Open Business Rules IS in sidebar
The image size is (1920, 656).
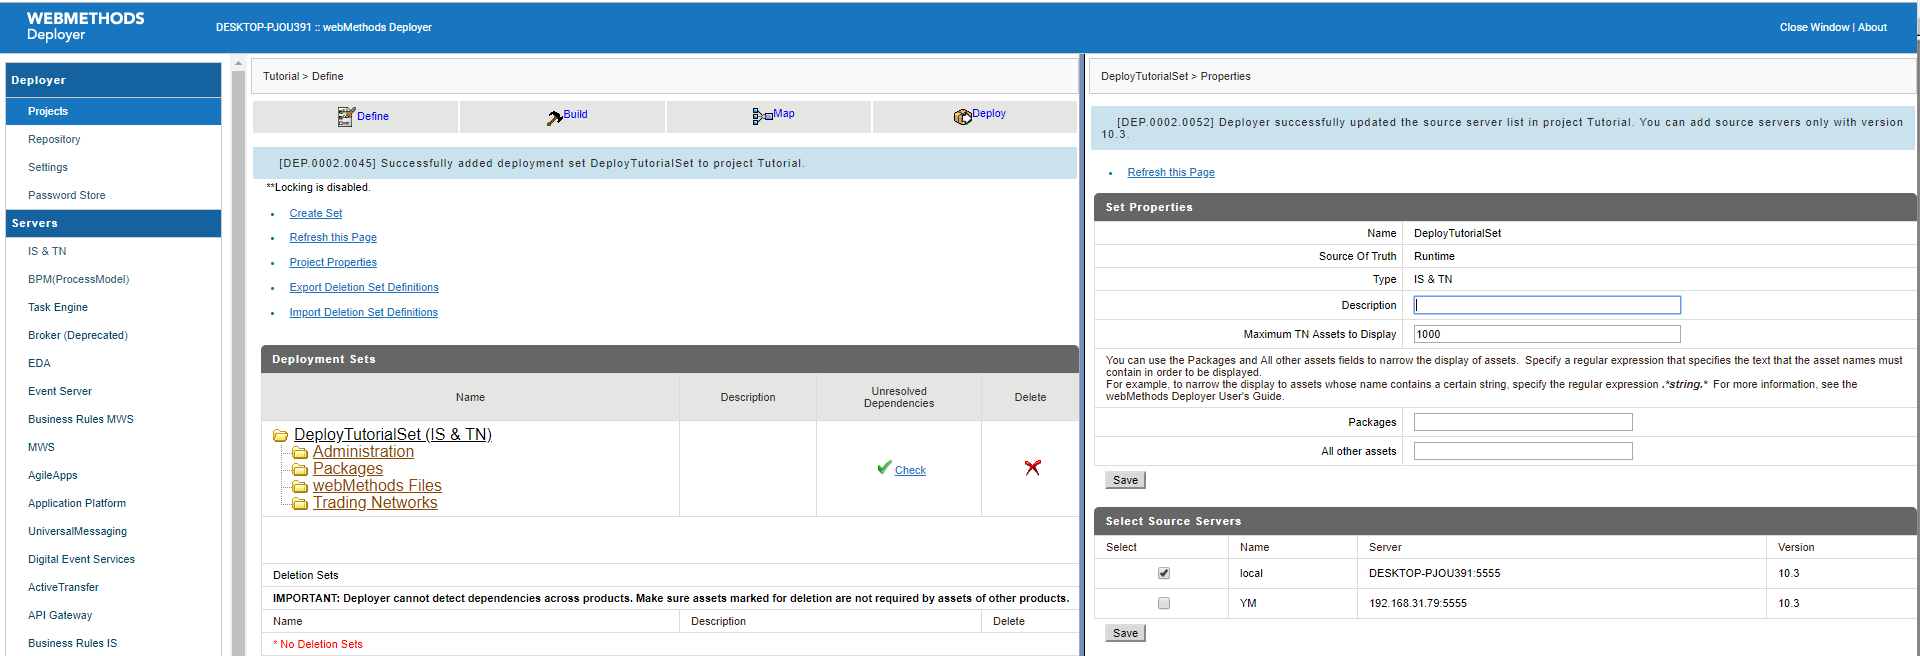tap(72, 643)
